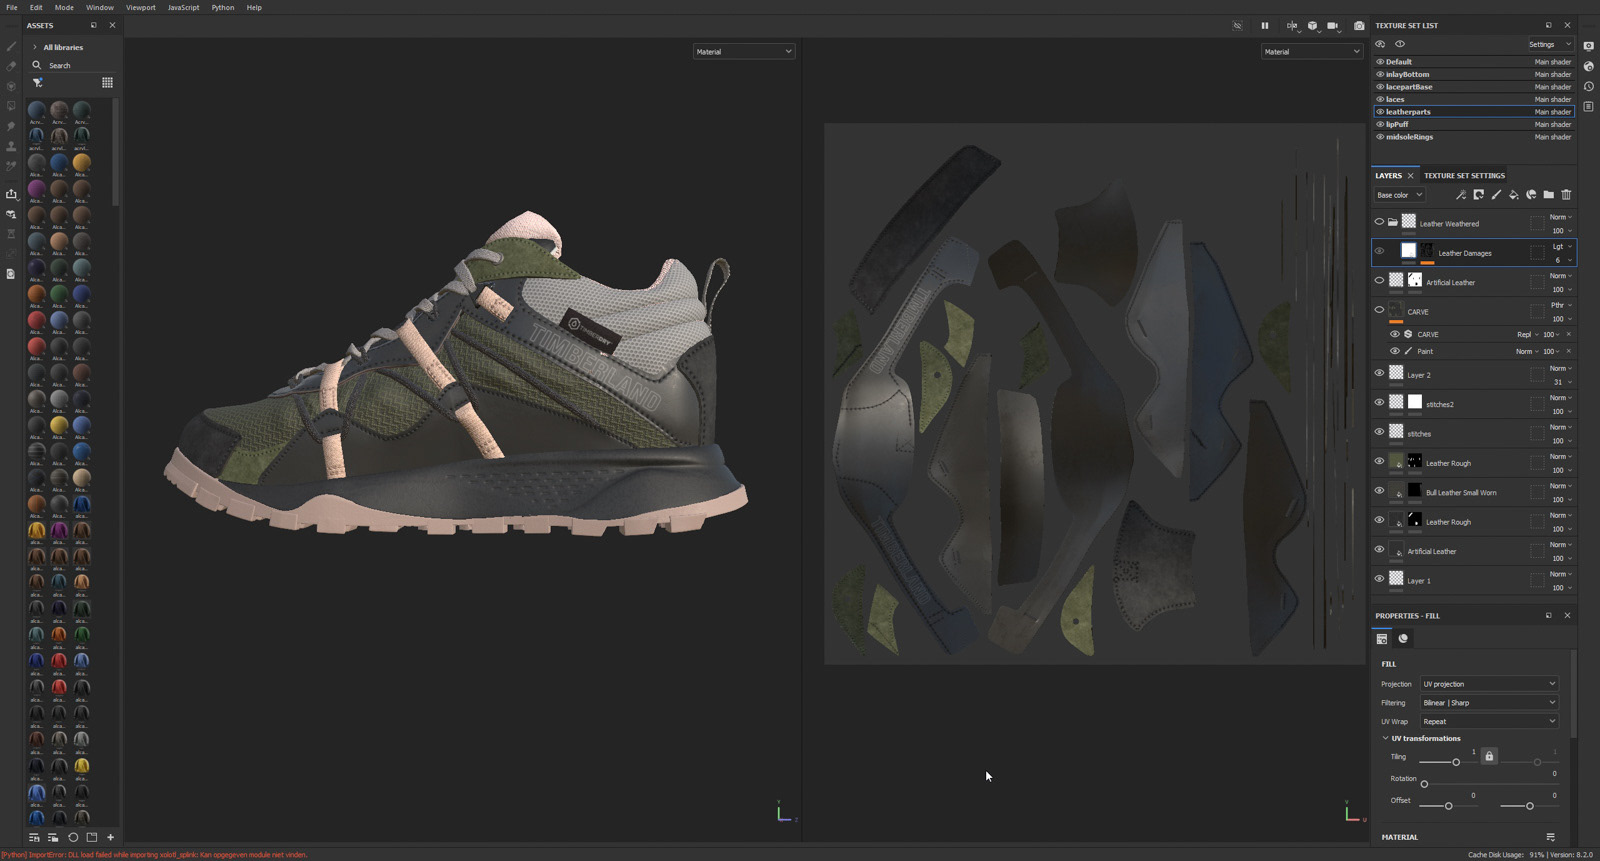Image resolution: width=1600 pixels, height=861 pixels.
Task: Hide the laces texture set
Action: pyautogui.click(x=1380, y=99)
